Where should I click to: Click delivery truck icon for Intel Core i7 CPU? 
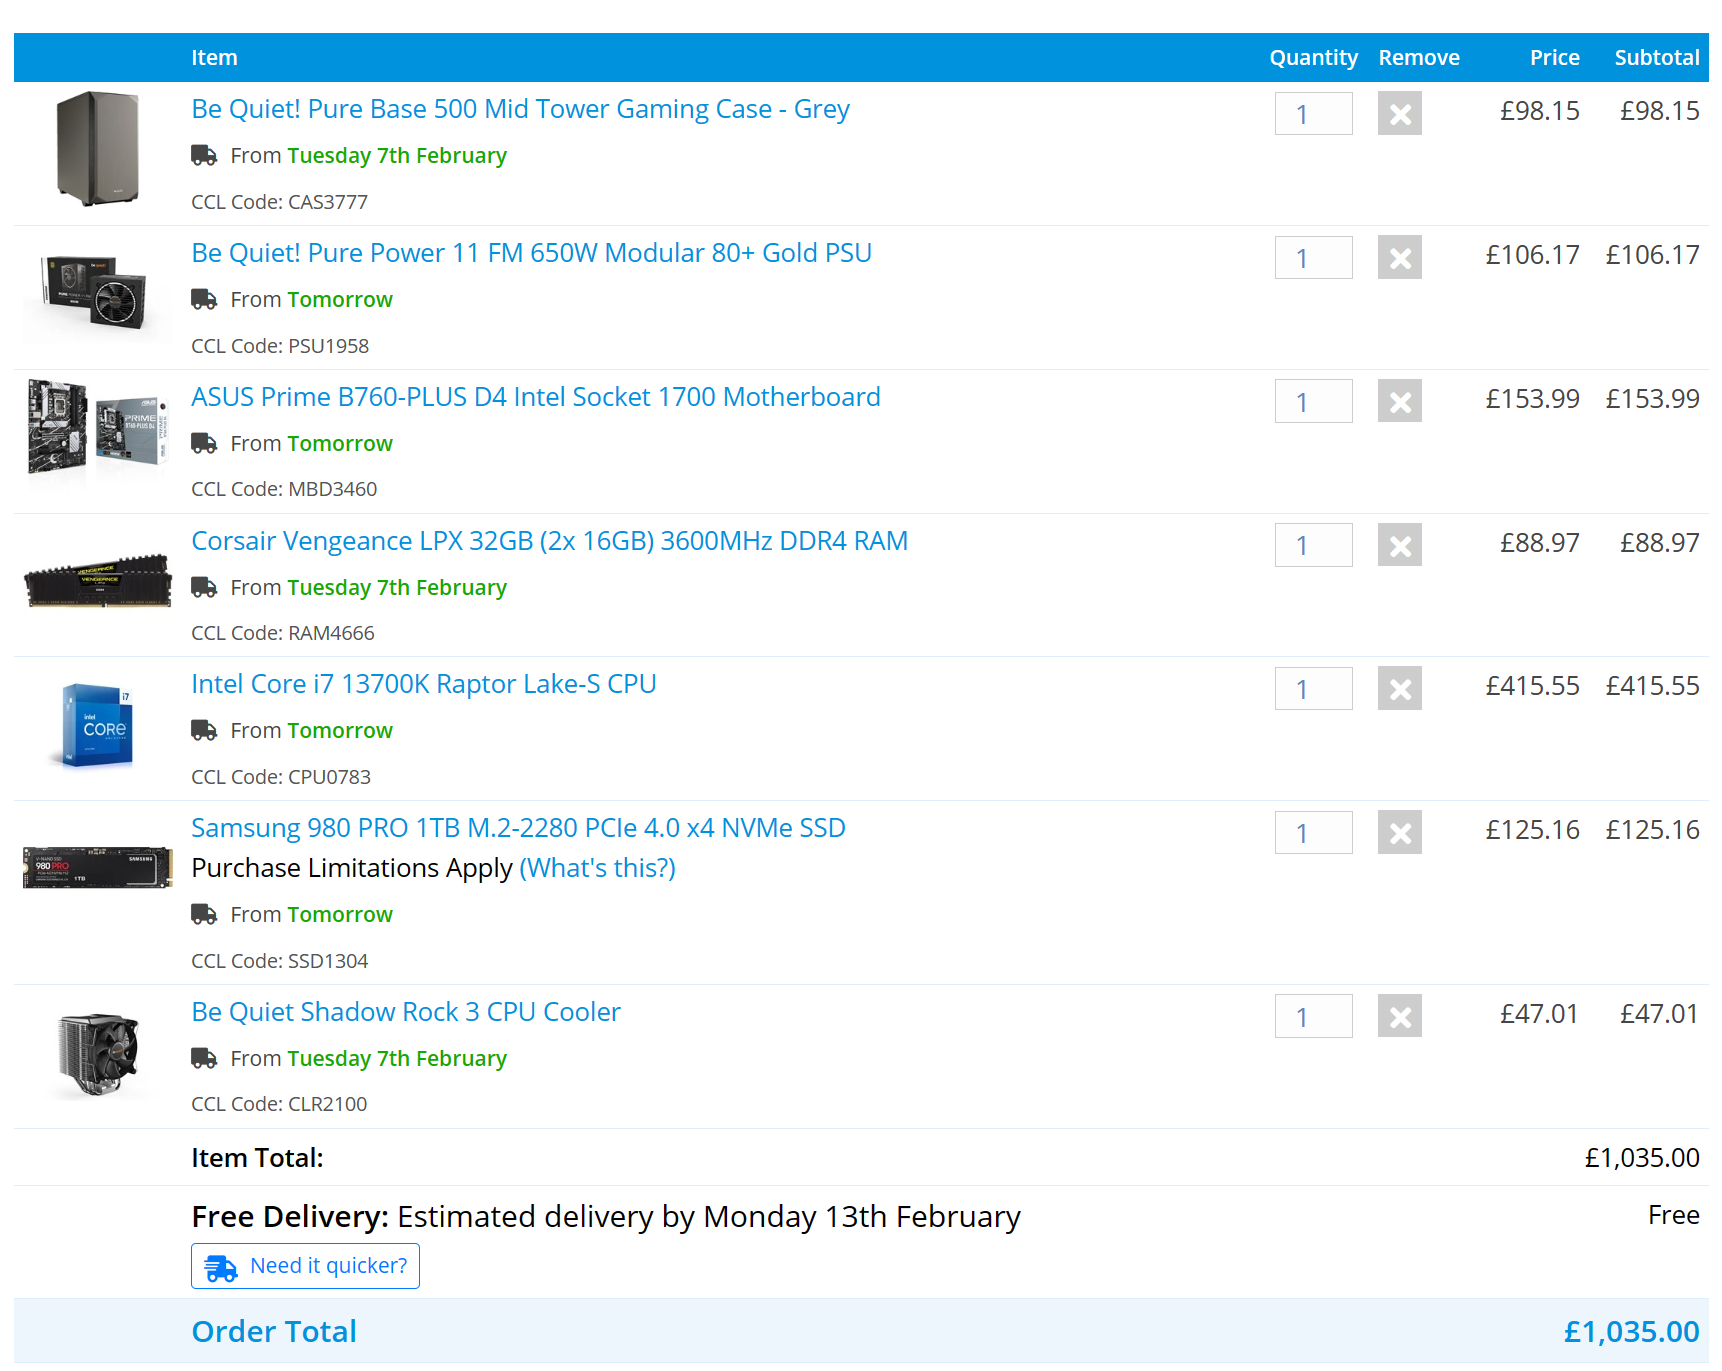204,731
